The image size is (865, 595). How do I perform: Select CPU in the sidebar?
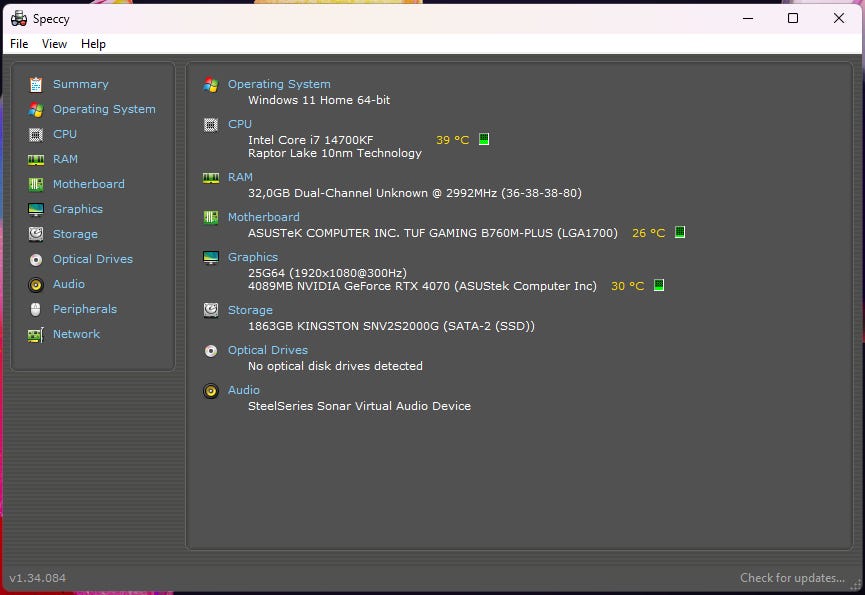click(x=65, y=134)
